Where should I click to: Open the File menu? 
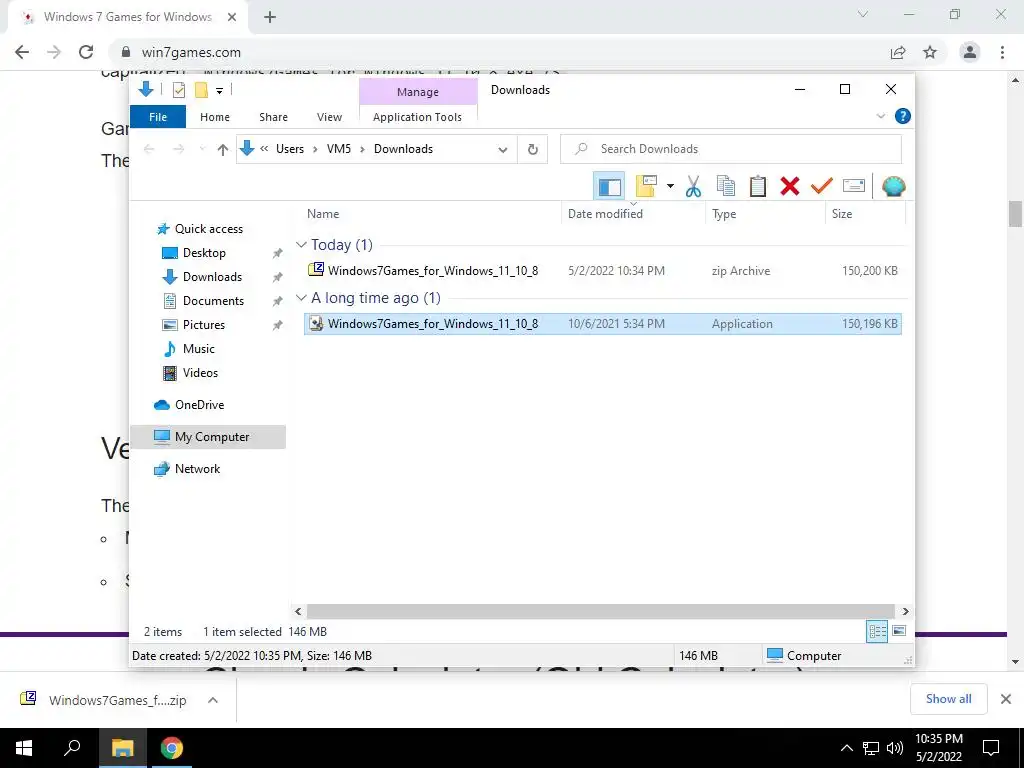tap(158, 117)
